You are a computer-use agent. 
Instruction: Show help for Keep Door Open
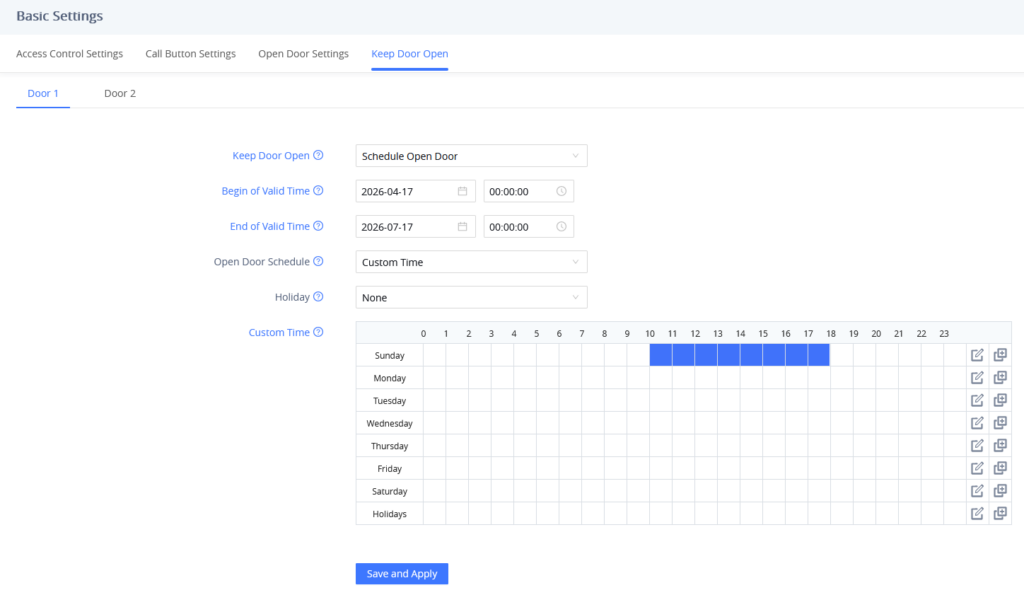[318, 155]
